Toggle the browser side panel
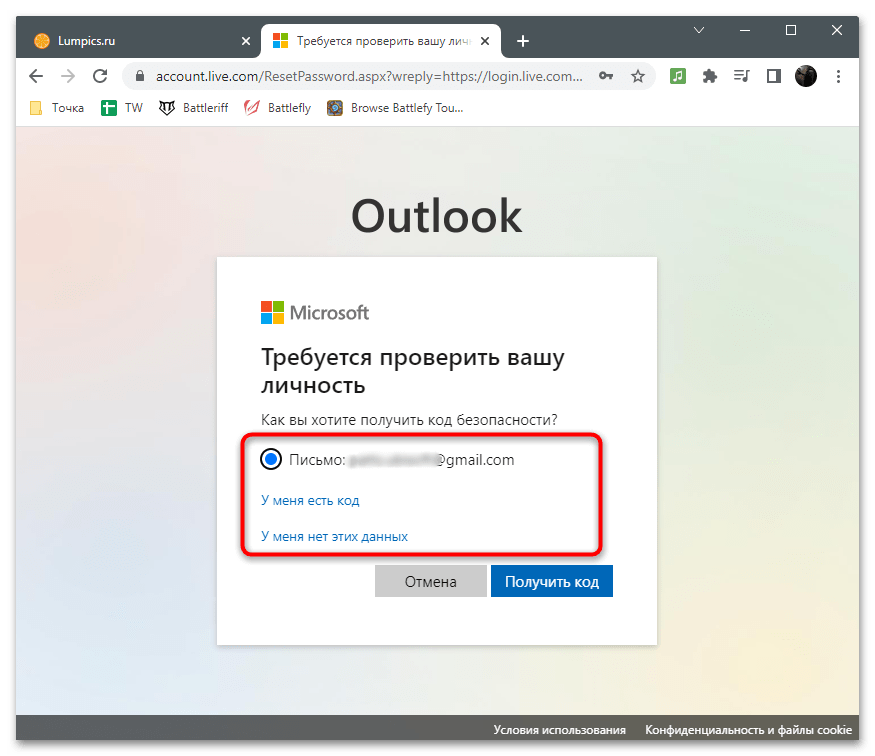 (x=773, y=76)
